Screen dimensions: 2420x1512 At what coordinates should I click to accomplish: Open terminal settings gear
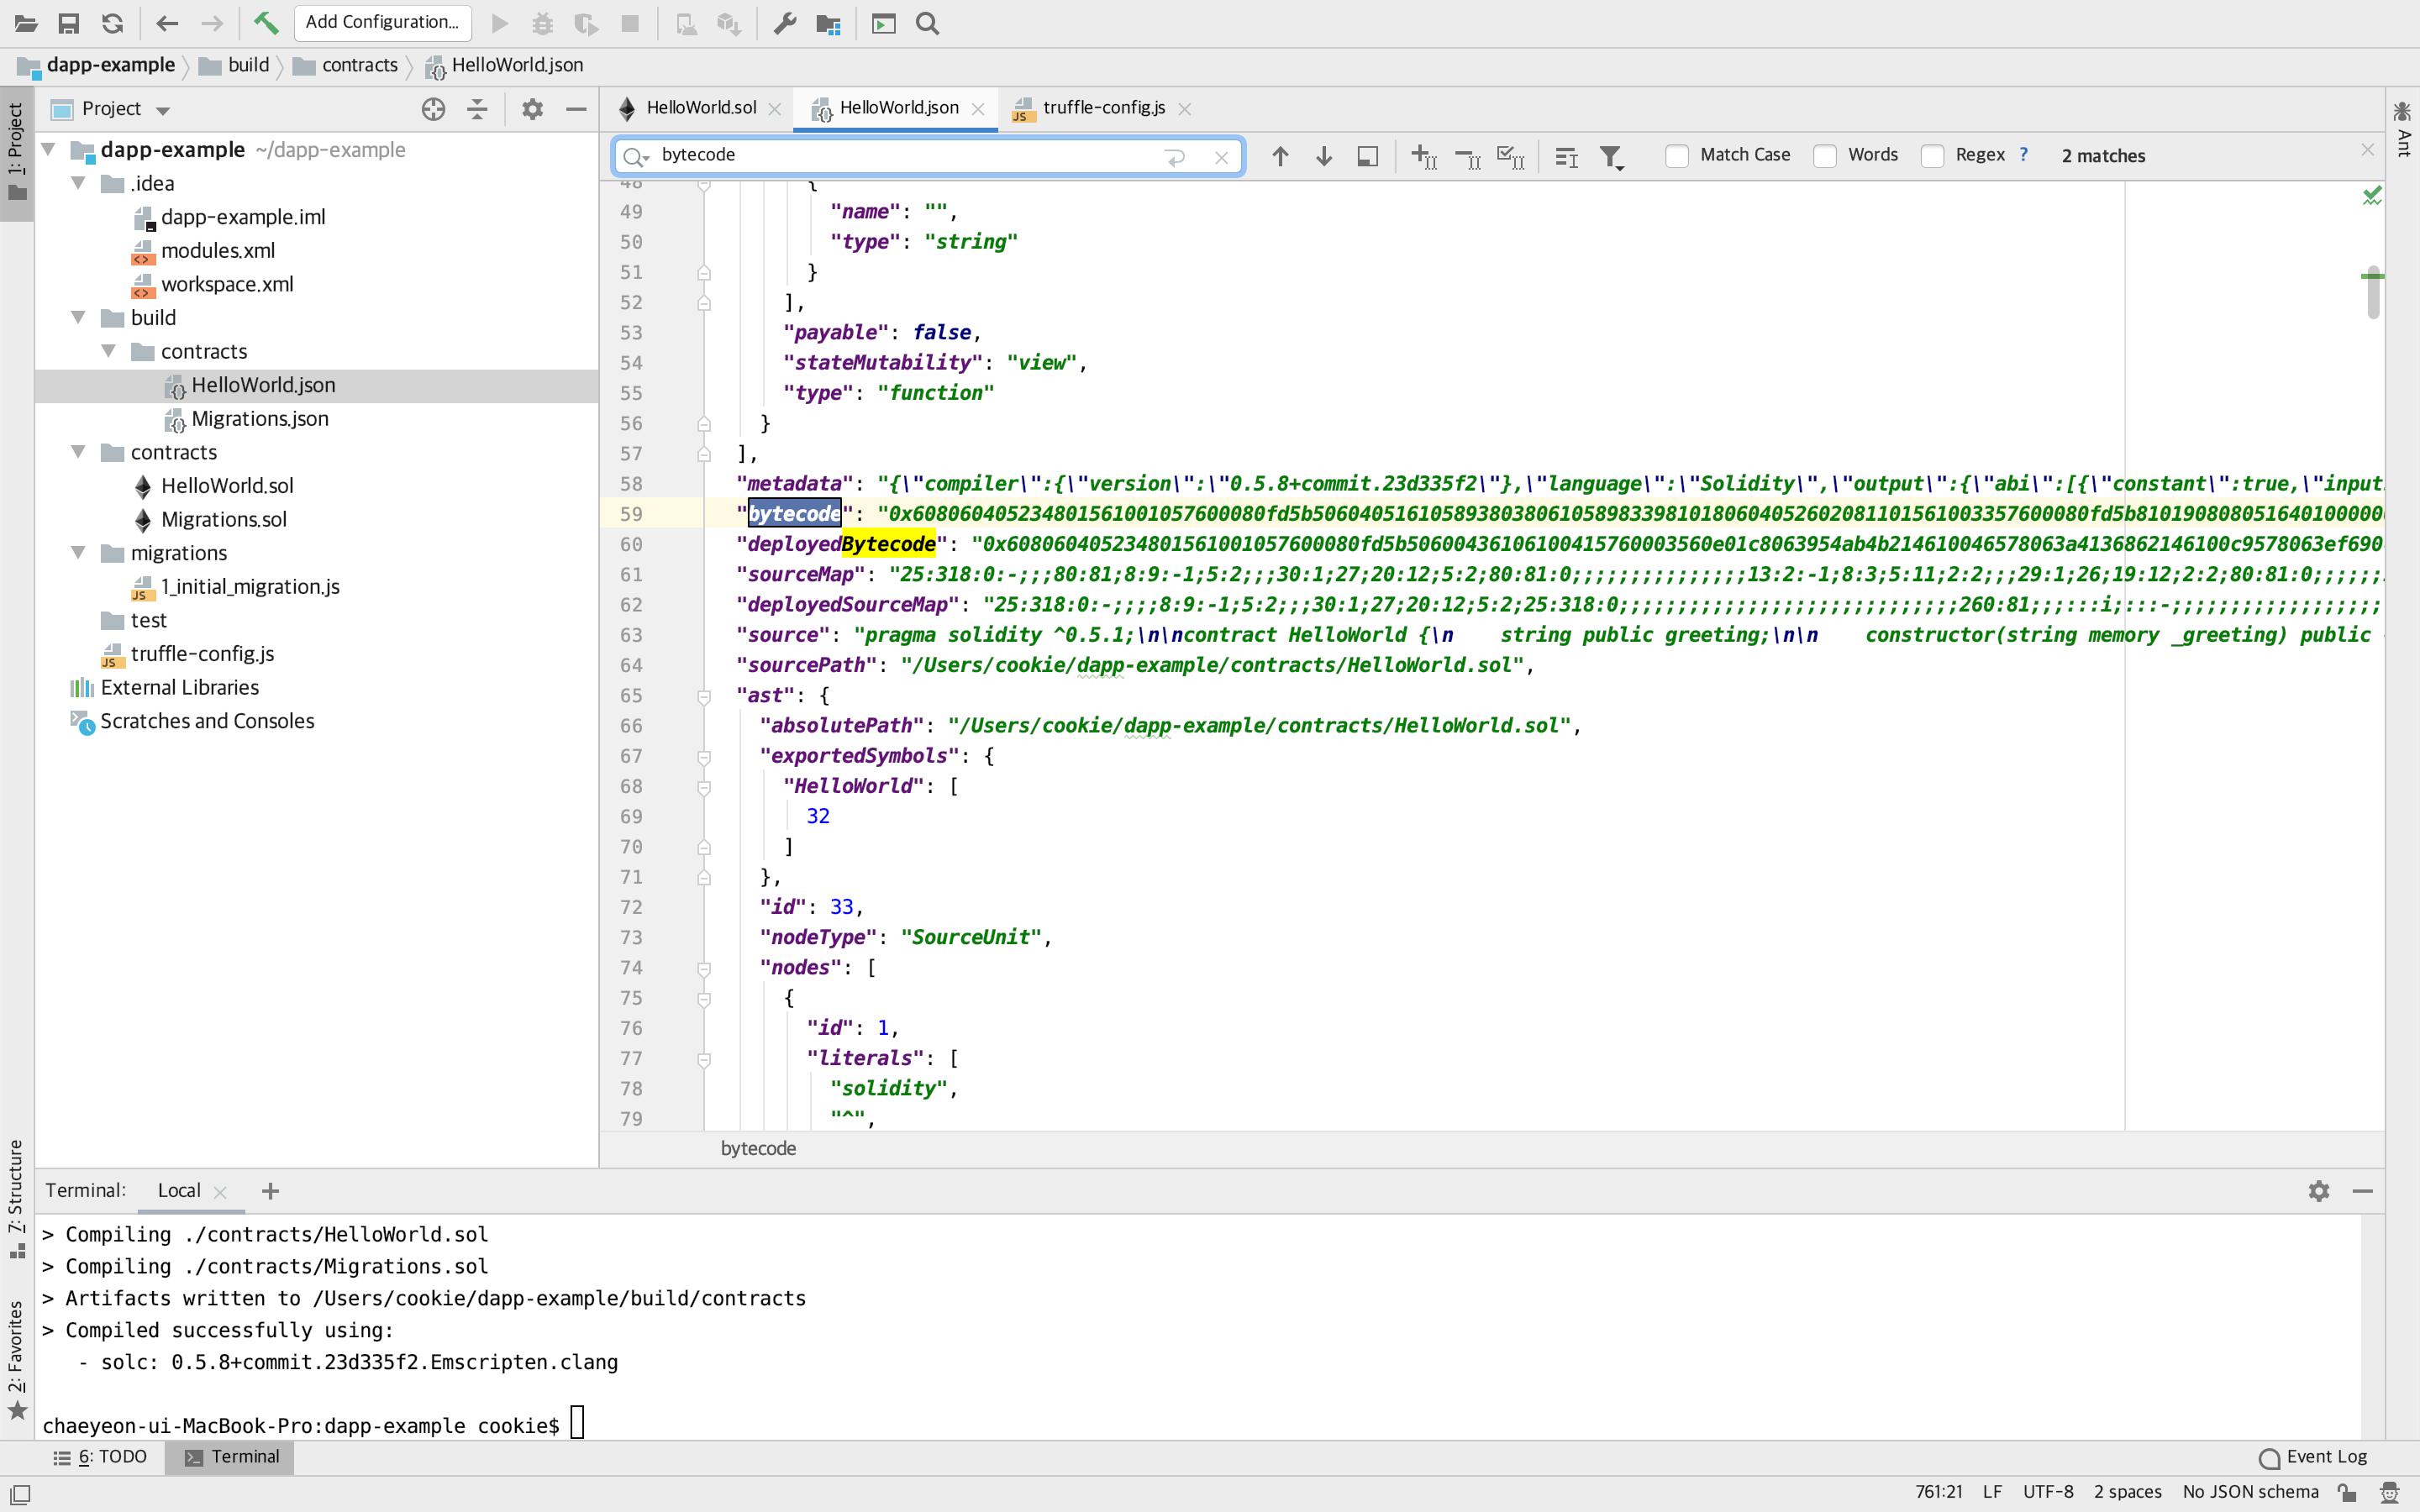(x=2319, y=1191)
